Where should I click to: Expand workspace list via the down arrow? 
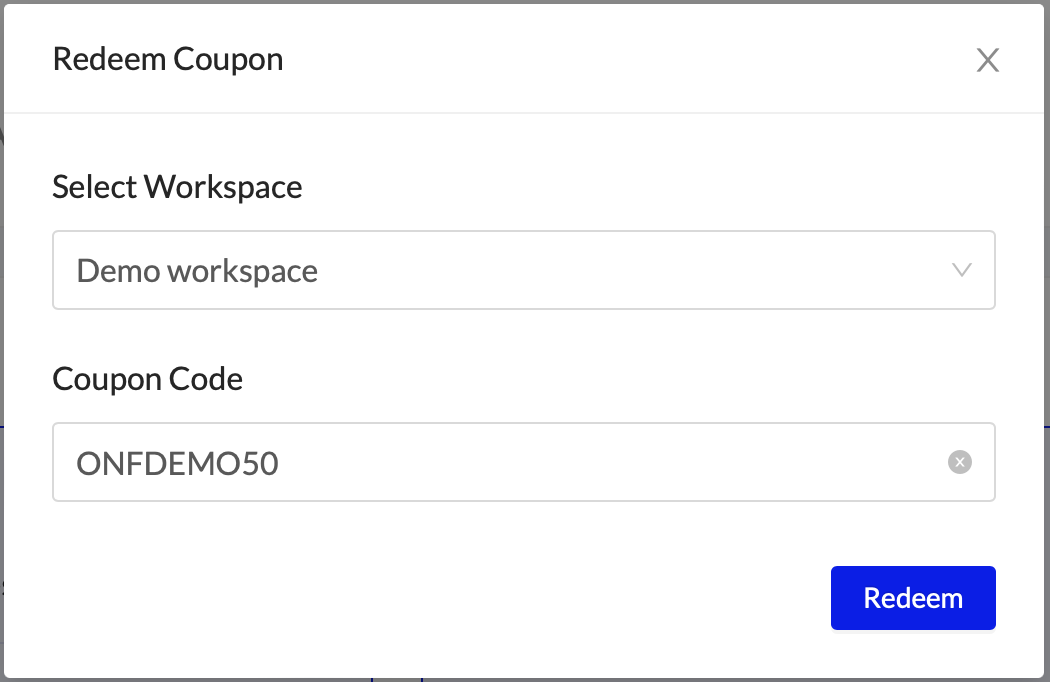pyautogui.click(x=962, y=270)
